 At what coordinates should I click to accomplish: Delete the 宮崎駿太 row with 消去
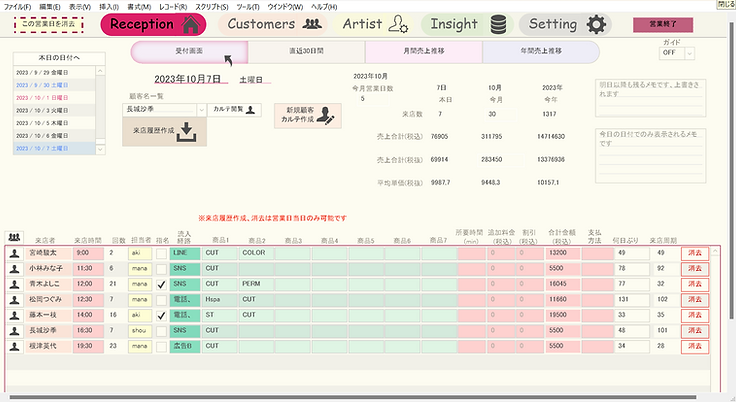(695, 254)
